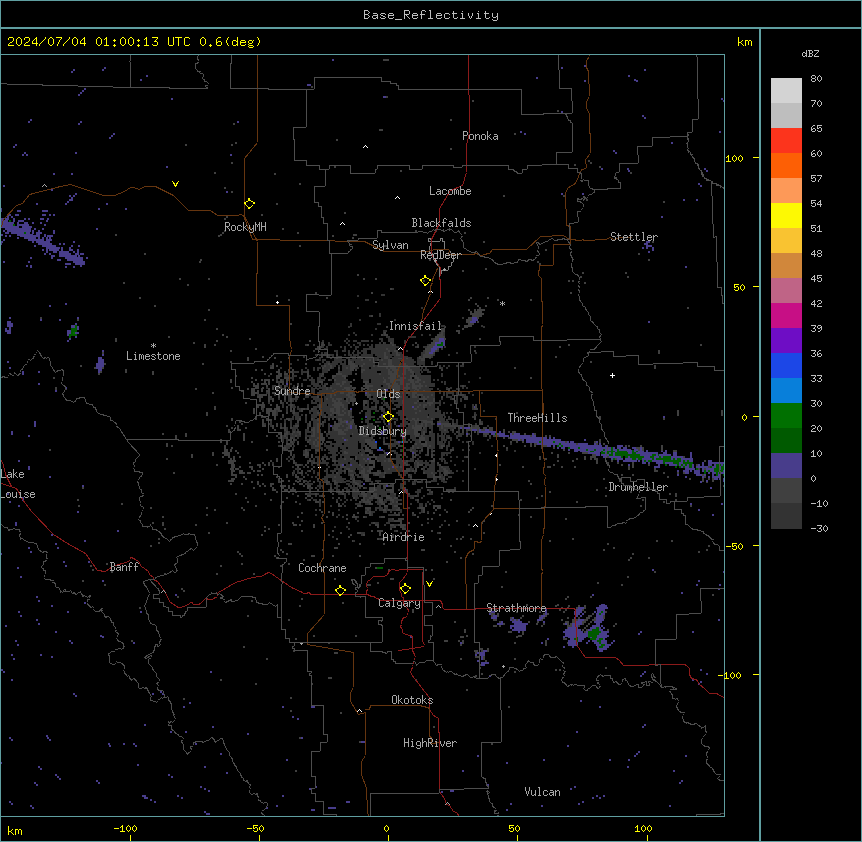Click the yellow diamond marker above Calgary label

click(405, 589)
